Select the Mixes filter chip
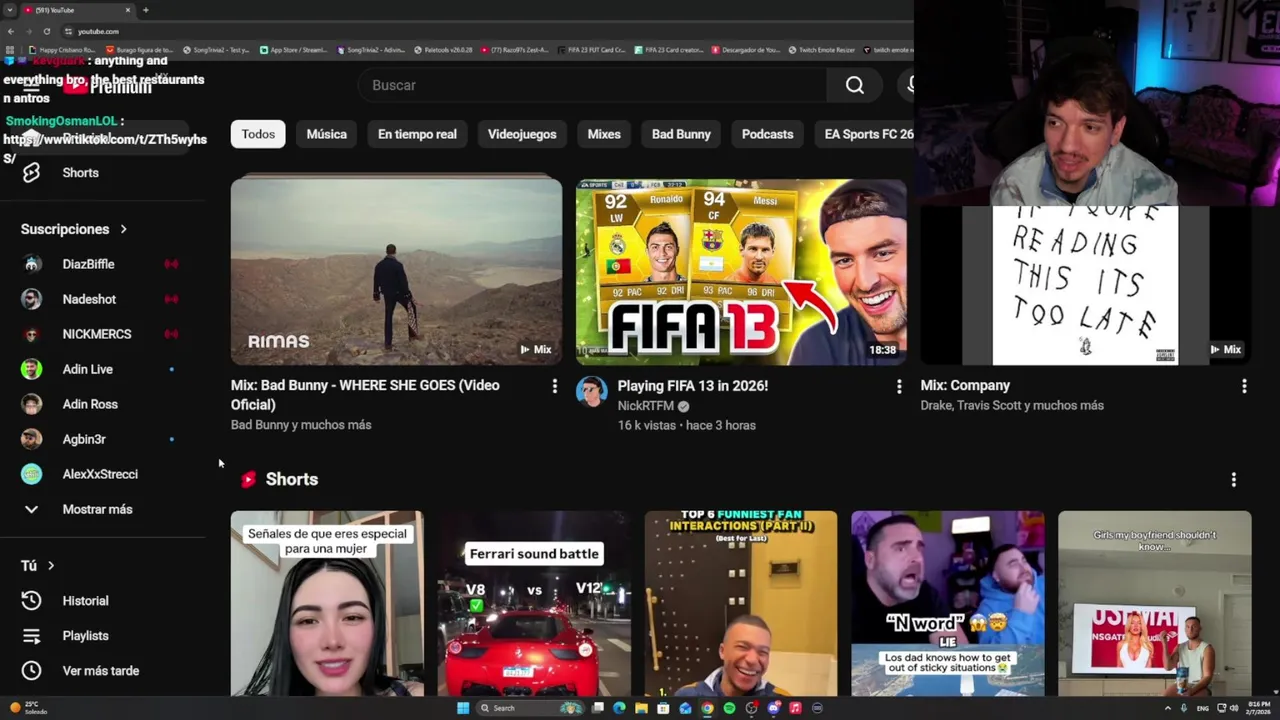Image resolution: width=1280 pixels, height=720 pixels. 604,134
